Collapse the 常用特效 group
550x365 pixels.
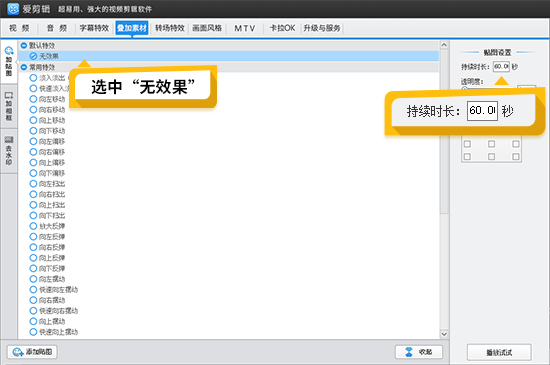(24, 67)
